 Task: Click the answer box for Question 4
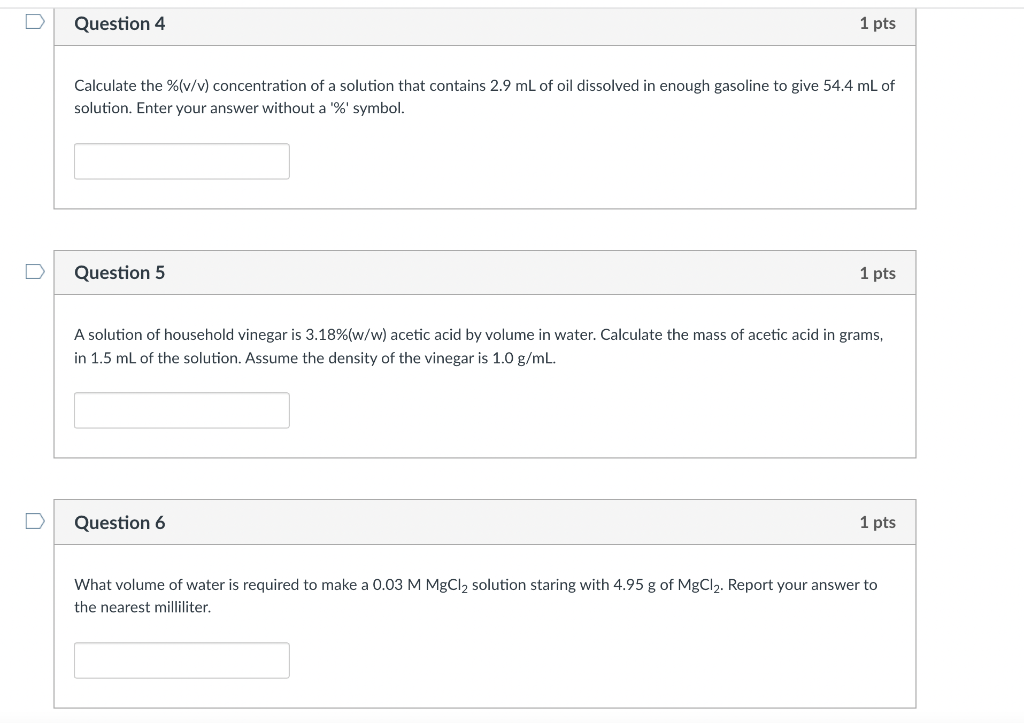[181, 160]
